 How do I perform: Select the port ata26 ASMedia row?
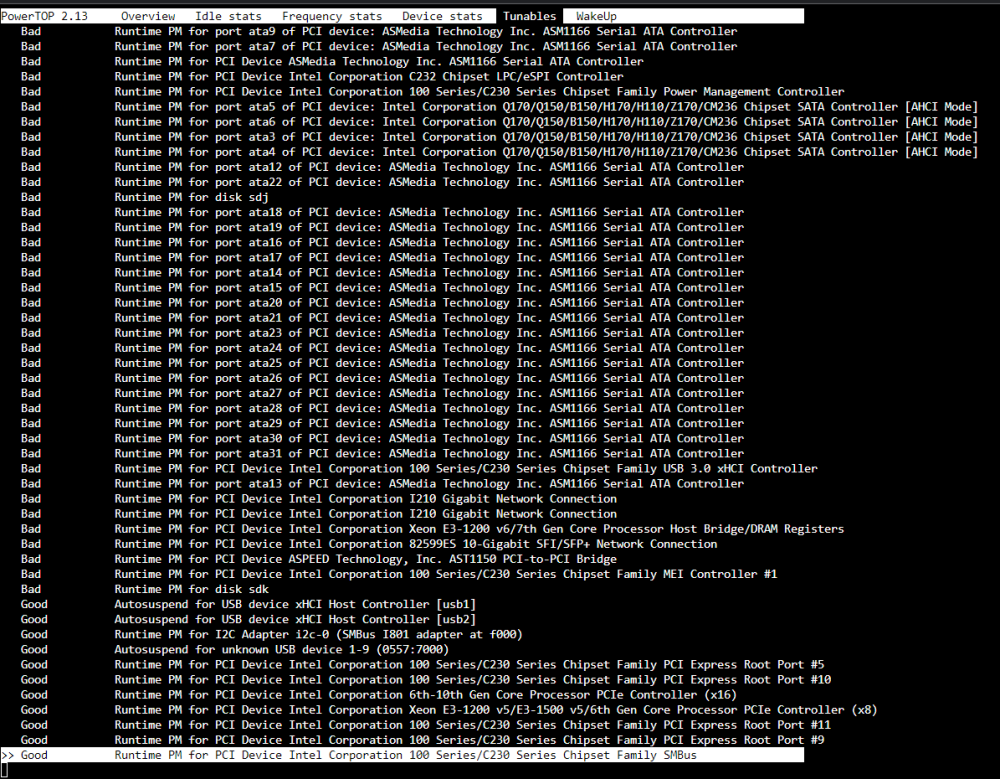382,378
